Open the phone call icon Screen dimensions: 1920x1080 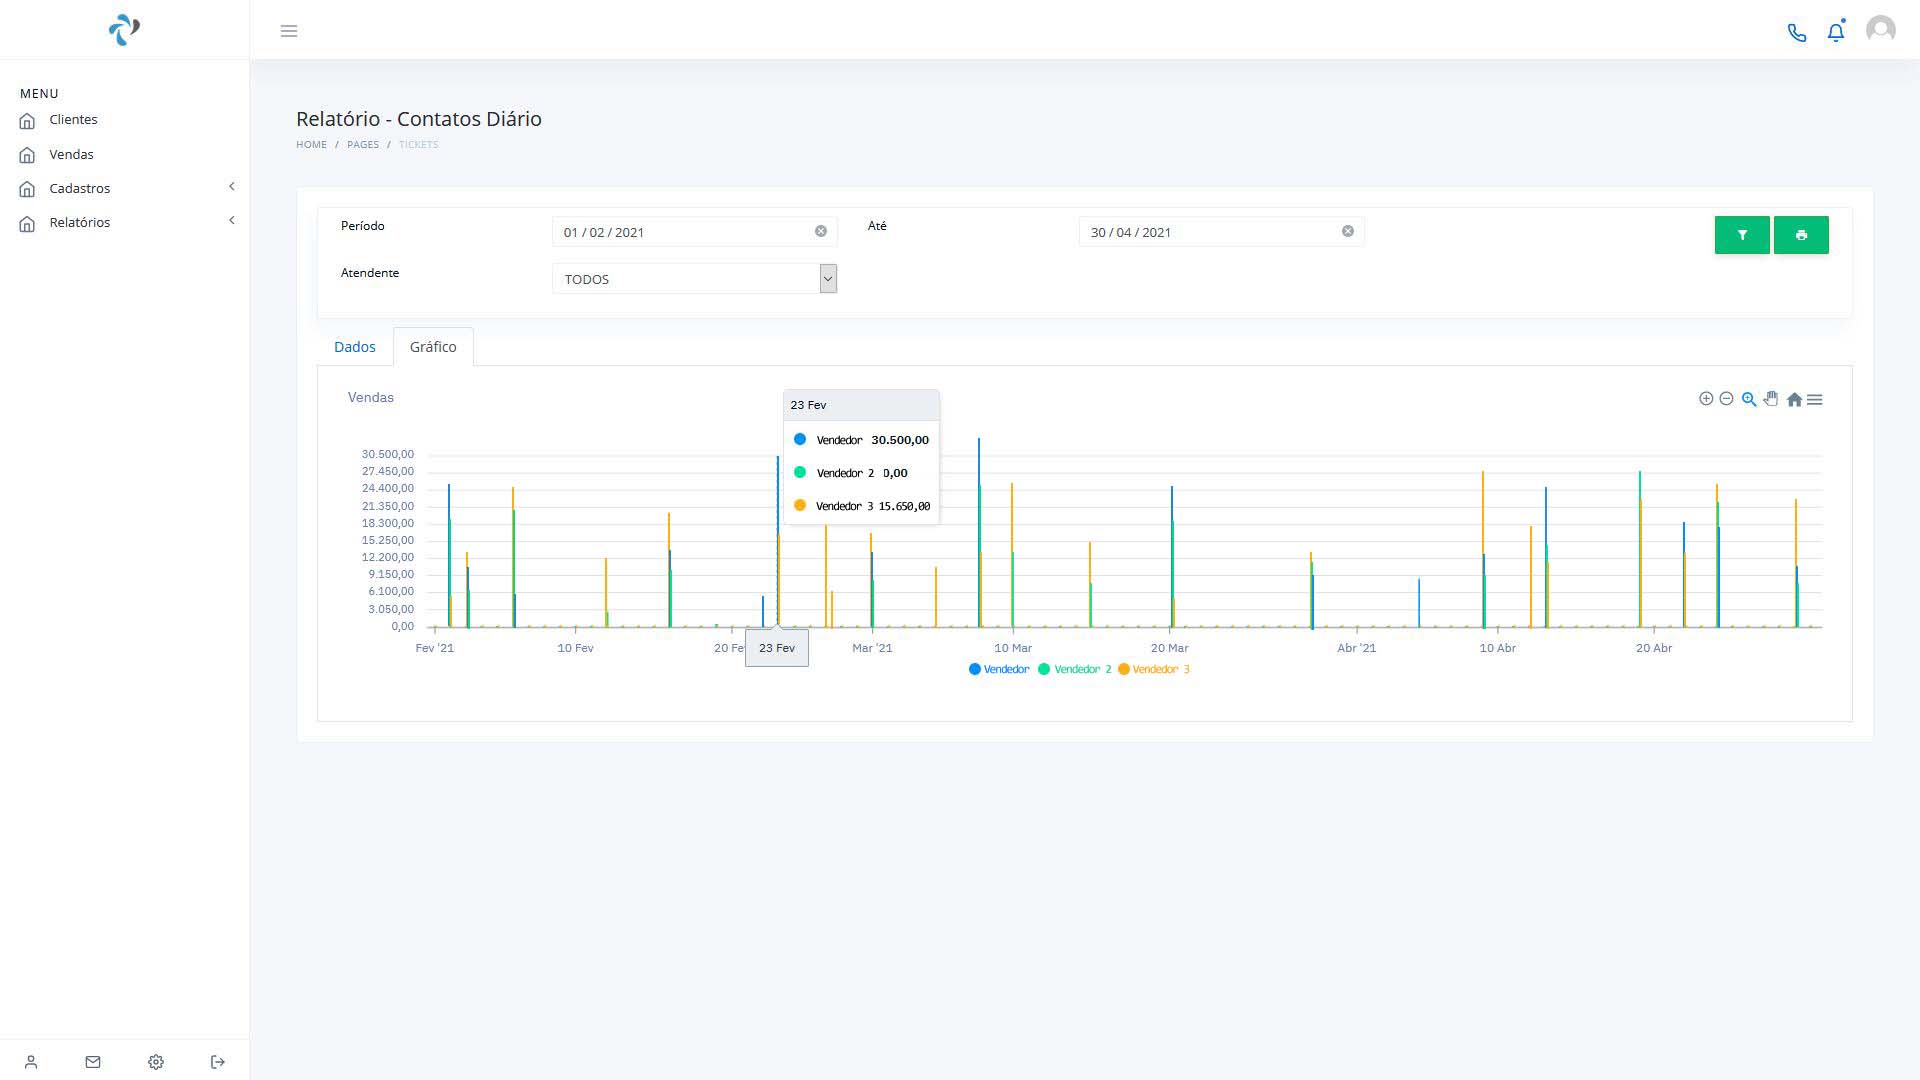coord(1797,32)
